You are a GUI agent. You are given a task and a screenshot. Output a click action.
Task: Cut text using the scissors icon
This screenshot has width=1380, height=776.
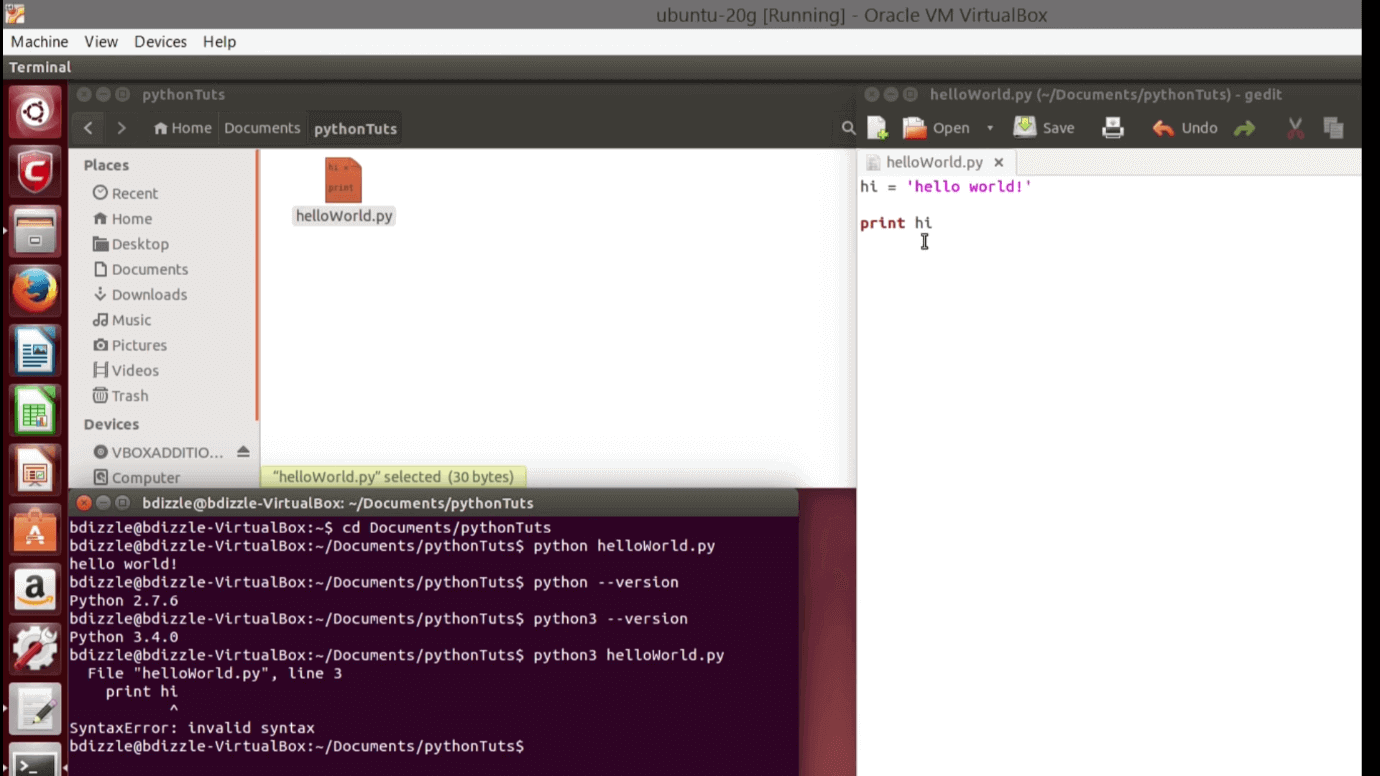(x=1294, y=128)
